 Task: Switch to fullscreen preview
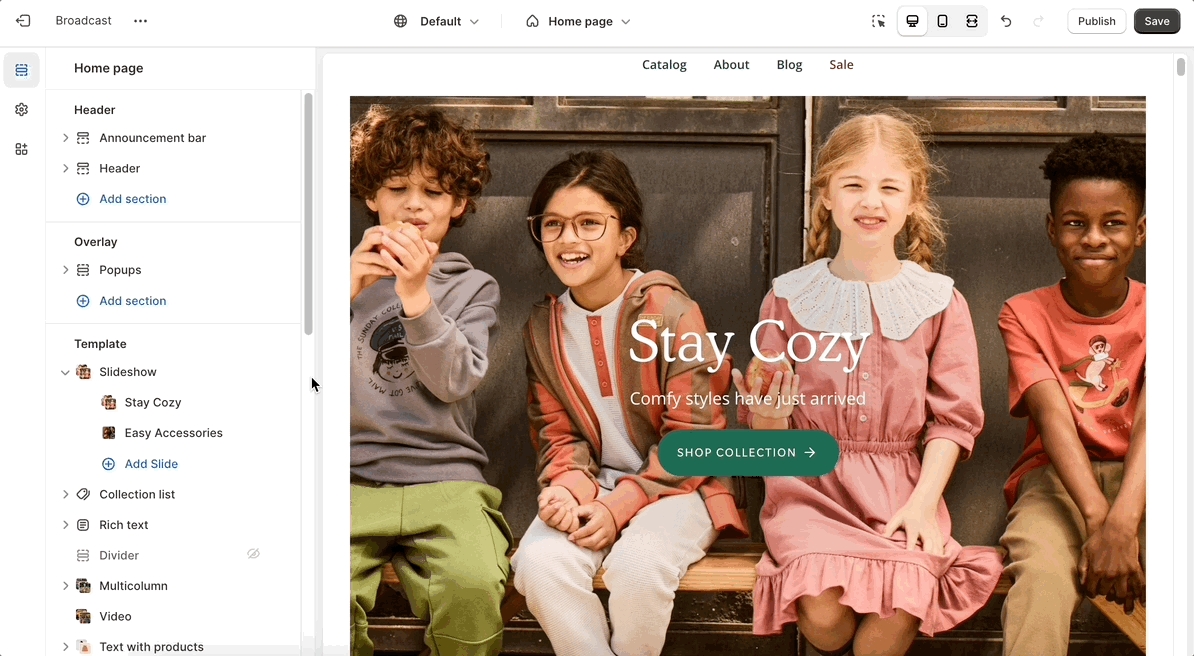(972, 21)
